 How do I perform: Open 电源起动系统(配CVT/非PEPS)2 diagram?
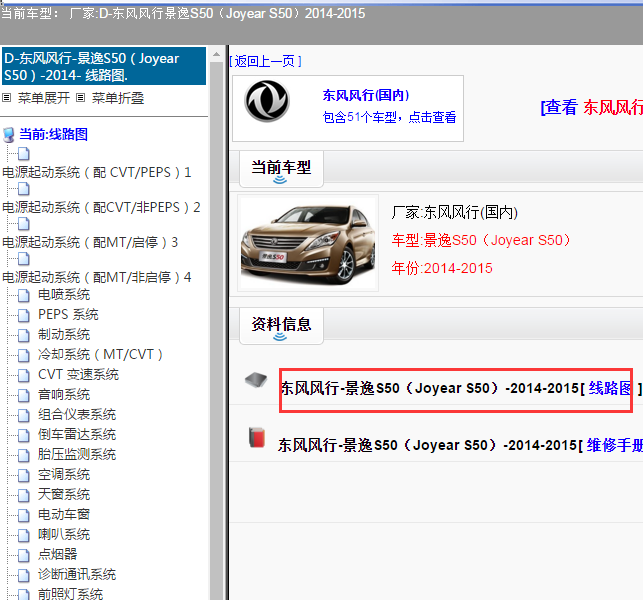point(101,207)
